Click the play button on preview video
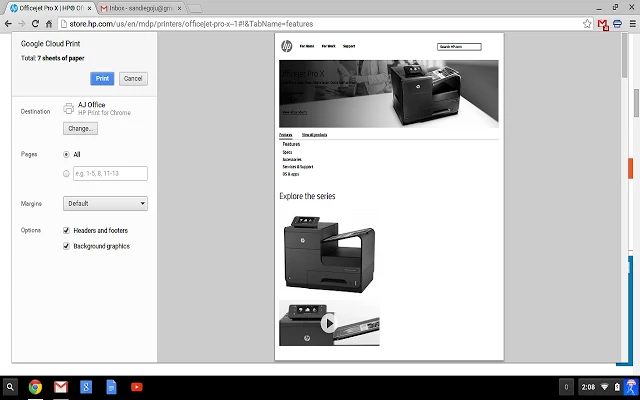Viewport: 640px width, 400px height. (x=328, y=323)
